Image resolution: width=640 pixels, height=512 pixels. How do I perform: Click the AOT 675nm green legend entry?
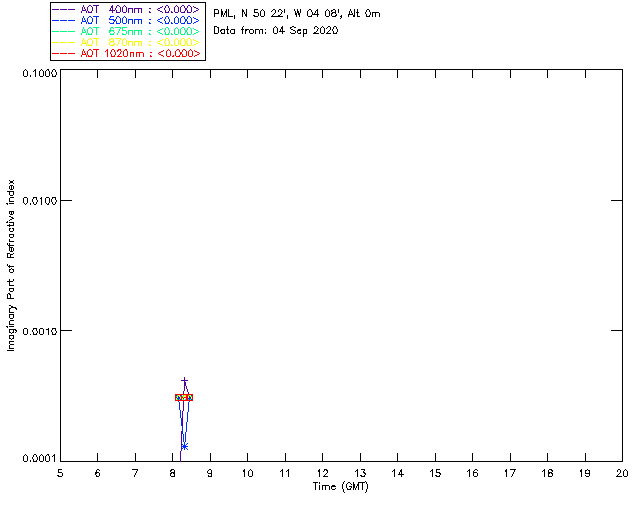click(x=126, y=31)
